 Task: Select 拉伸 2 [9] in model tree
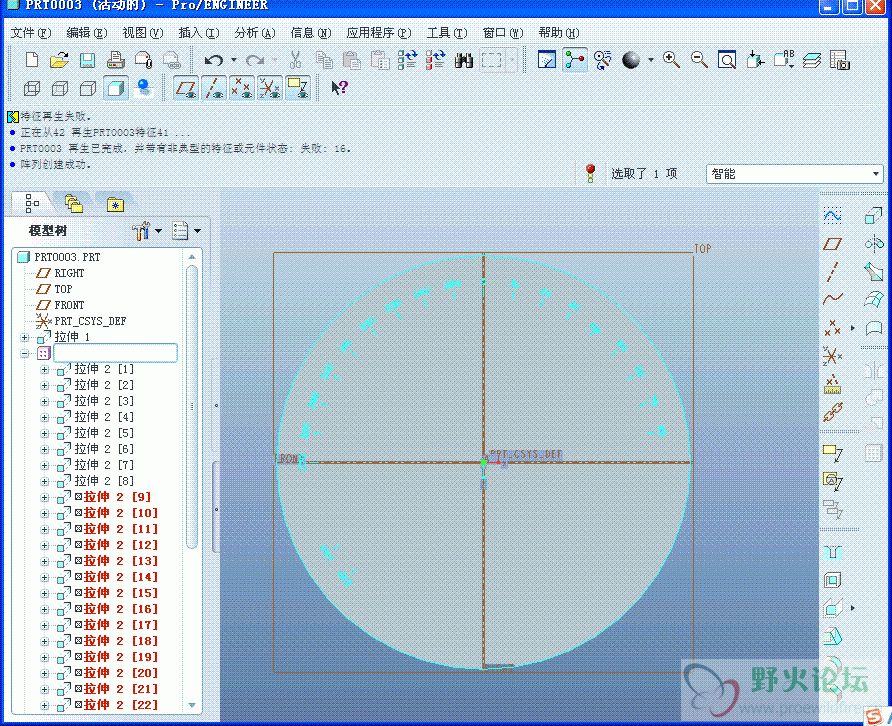tap(117, 497)
